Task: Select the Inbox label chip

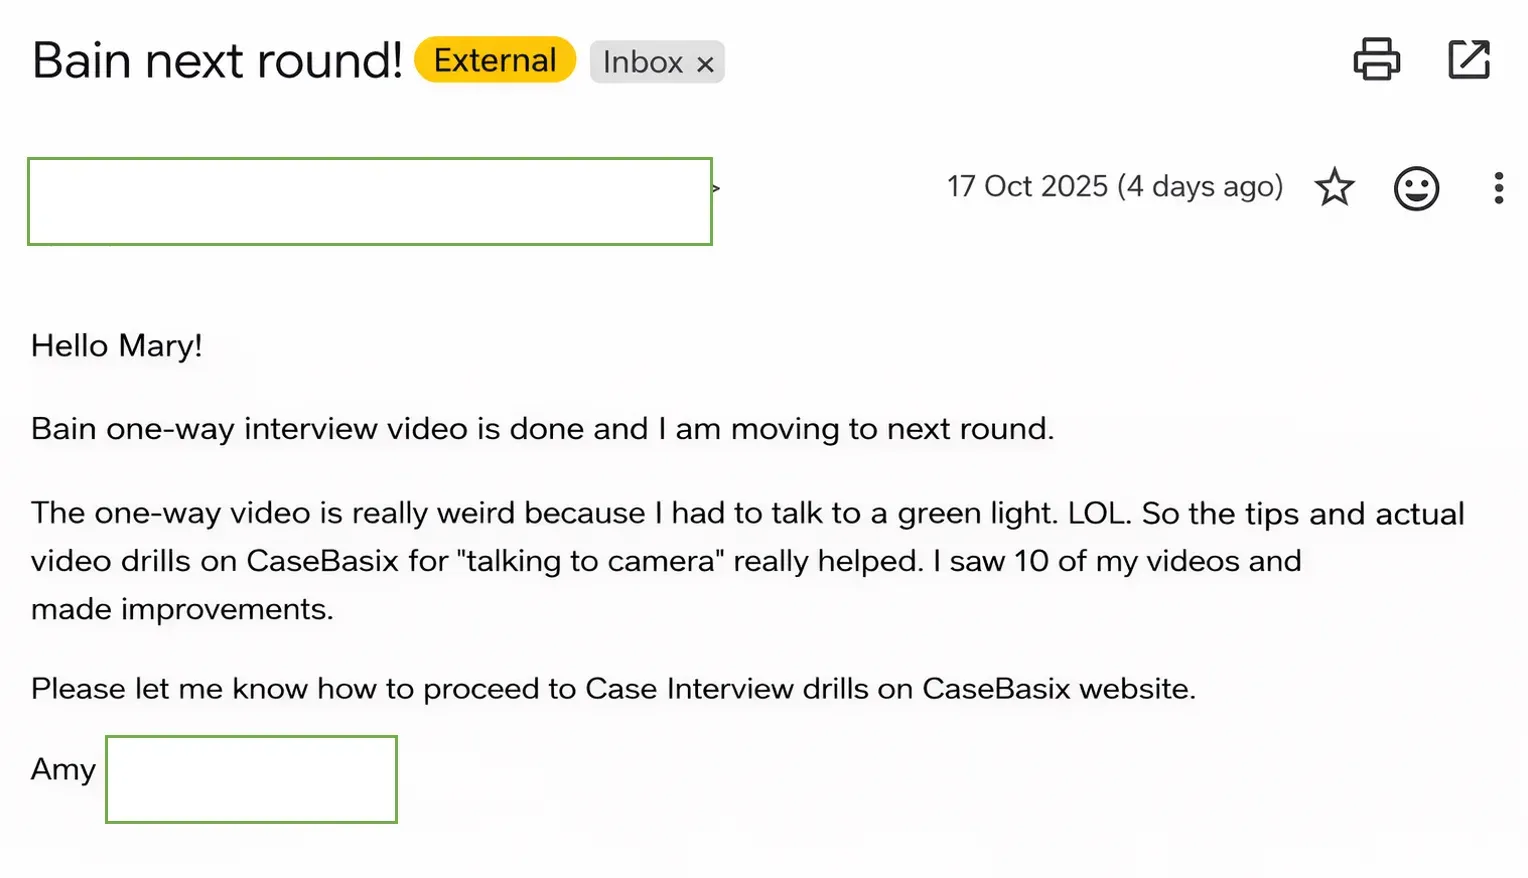Action: tap(642, 62)
